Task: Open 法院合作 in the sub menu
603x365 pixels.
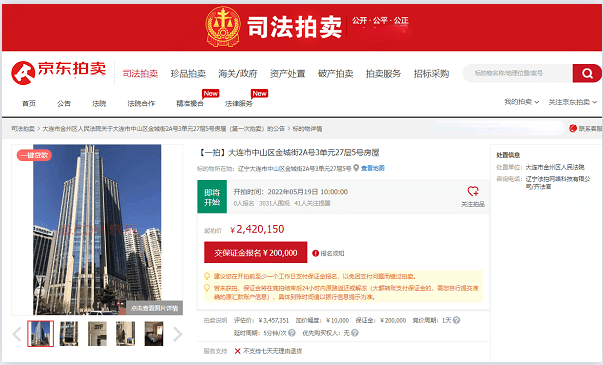Action: click(x=141, y=103)
